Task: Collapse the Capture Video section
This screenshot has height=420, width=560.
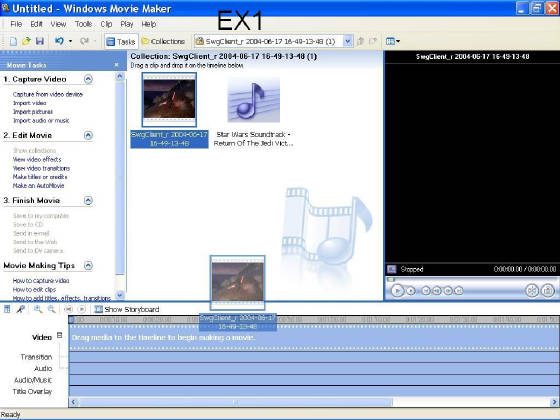Action: pyautogui.click(x=88, y=79)
